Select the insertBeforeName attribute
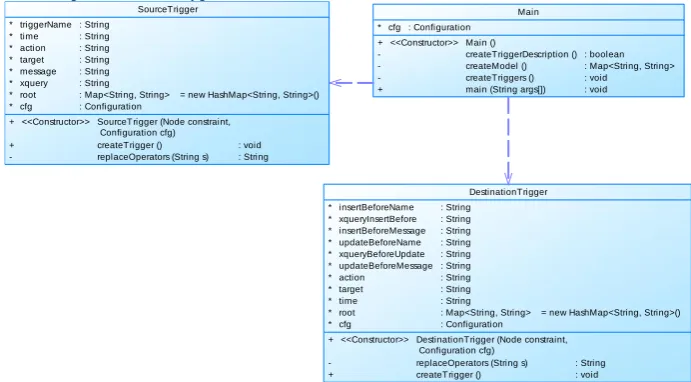691x382 pixels. (x=376, y=207)
